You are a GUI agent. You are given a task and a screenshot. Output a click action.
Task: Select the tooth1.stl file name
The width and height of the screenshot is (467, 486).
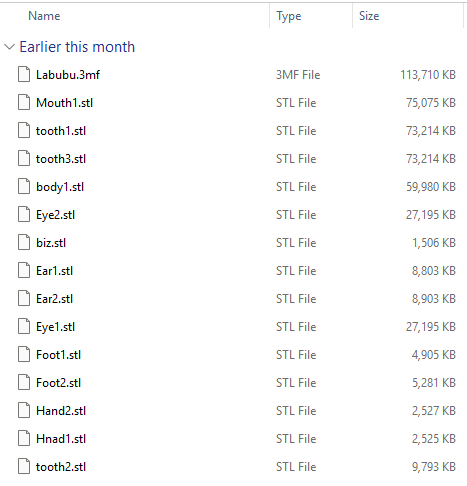coord(61,131)
